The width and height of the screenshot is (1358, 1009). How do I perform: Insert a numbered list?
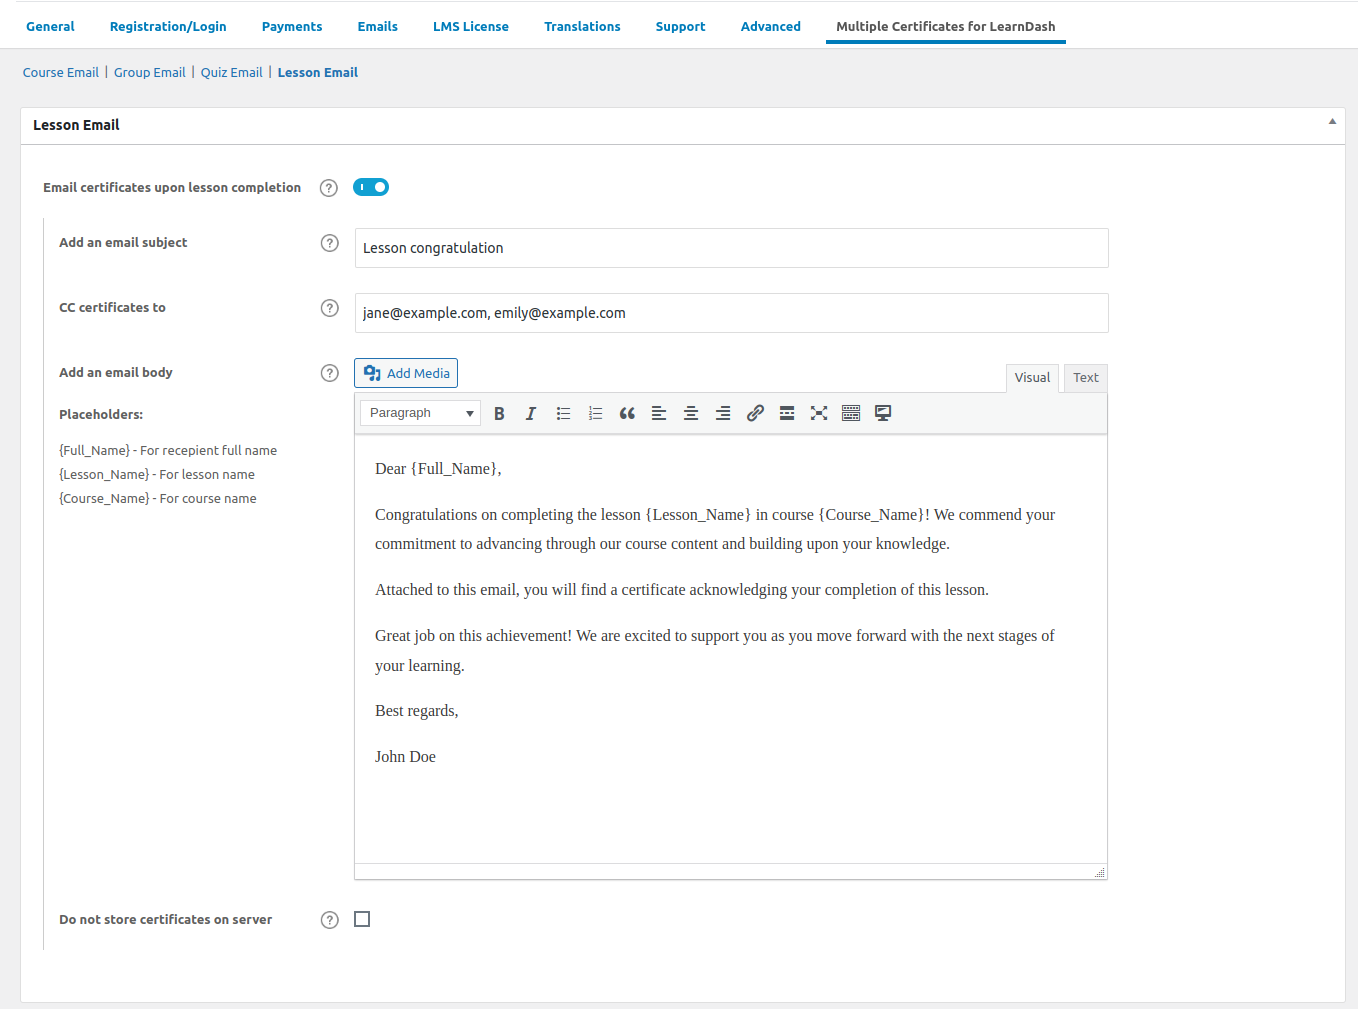click(595, 413)
